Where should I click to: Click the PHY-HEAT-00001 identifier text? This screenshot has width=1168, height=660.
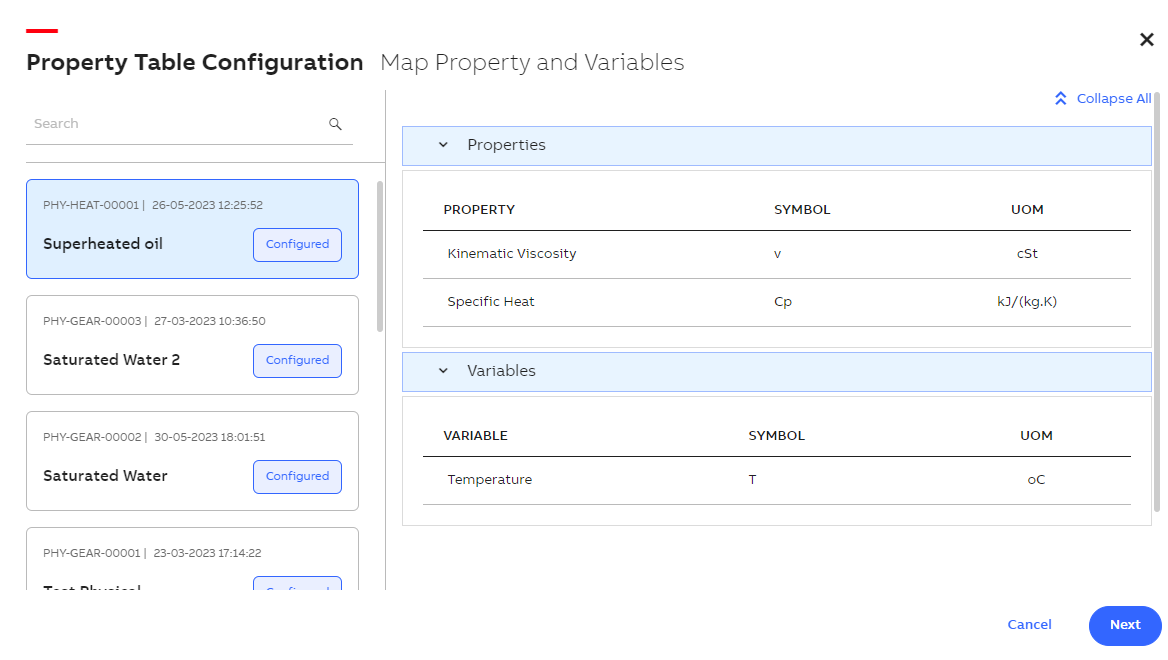click(91, 205)
